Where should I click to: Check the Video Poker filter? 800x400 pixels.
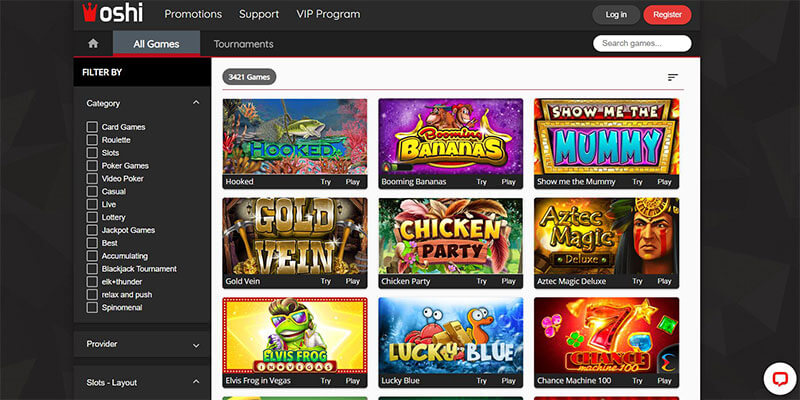(92, 179)
